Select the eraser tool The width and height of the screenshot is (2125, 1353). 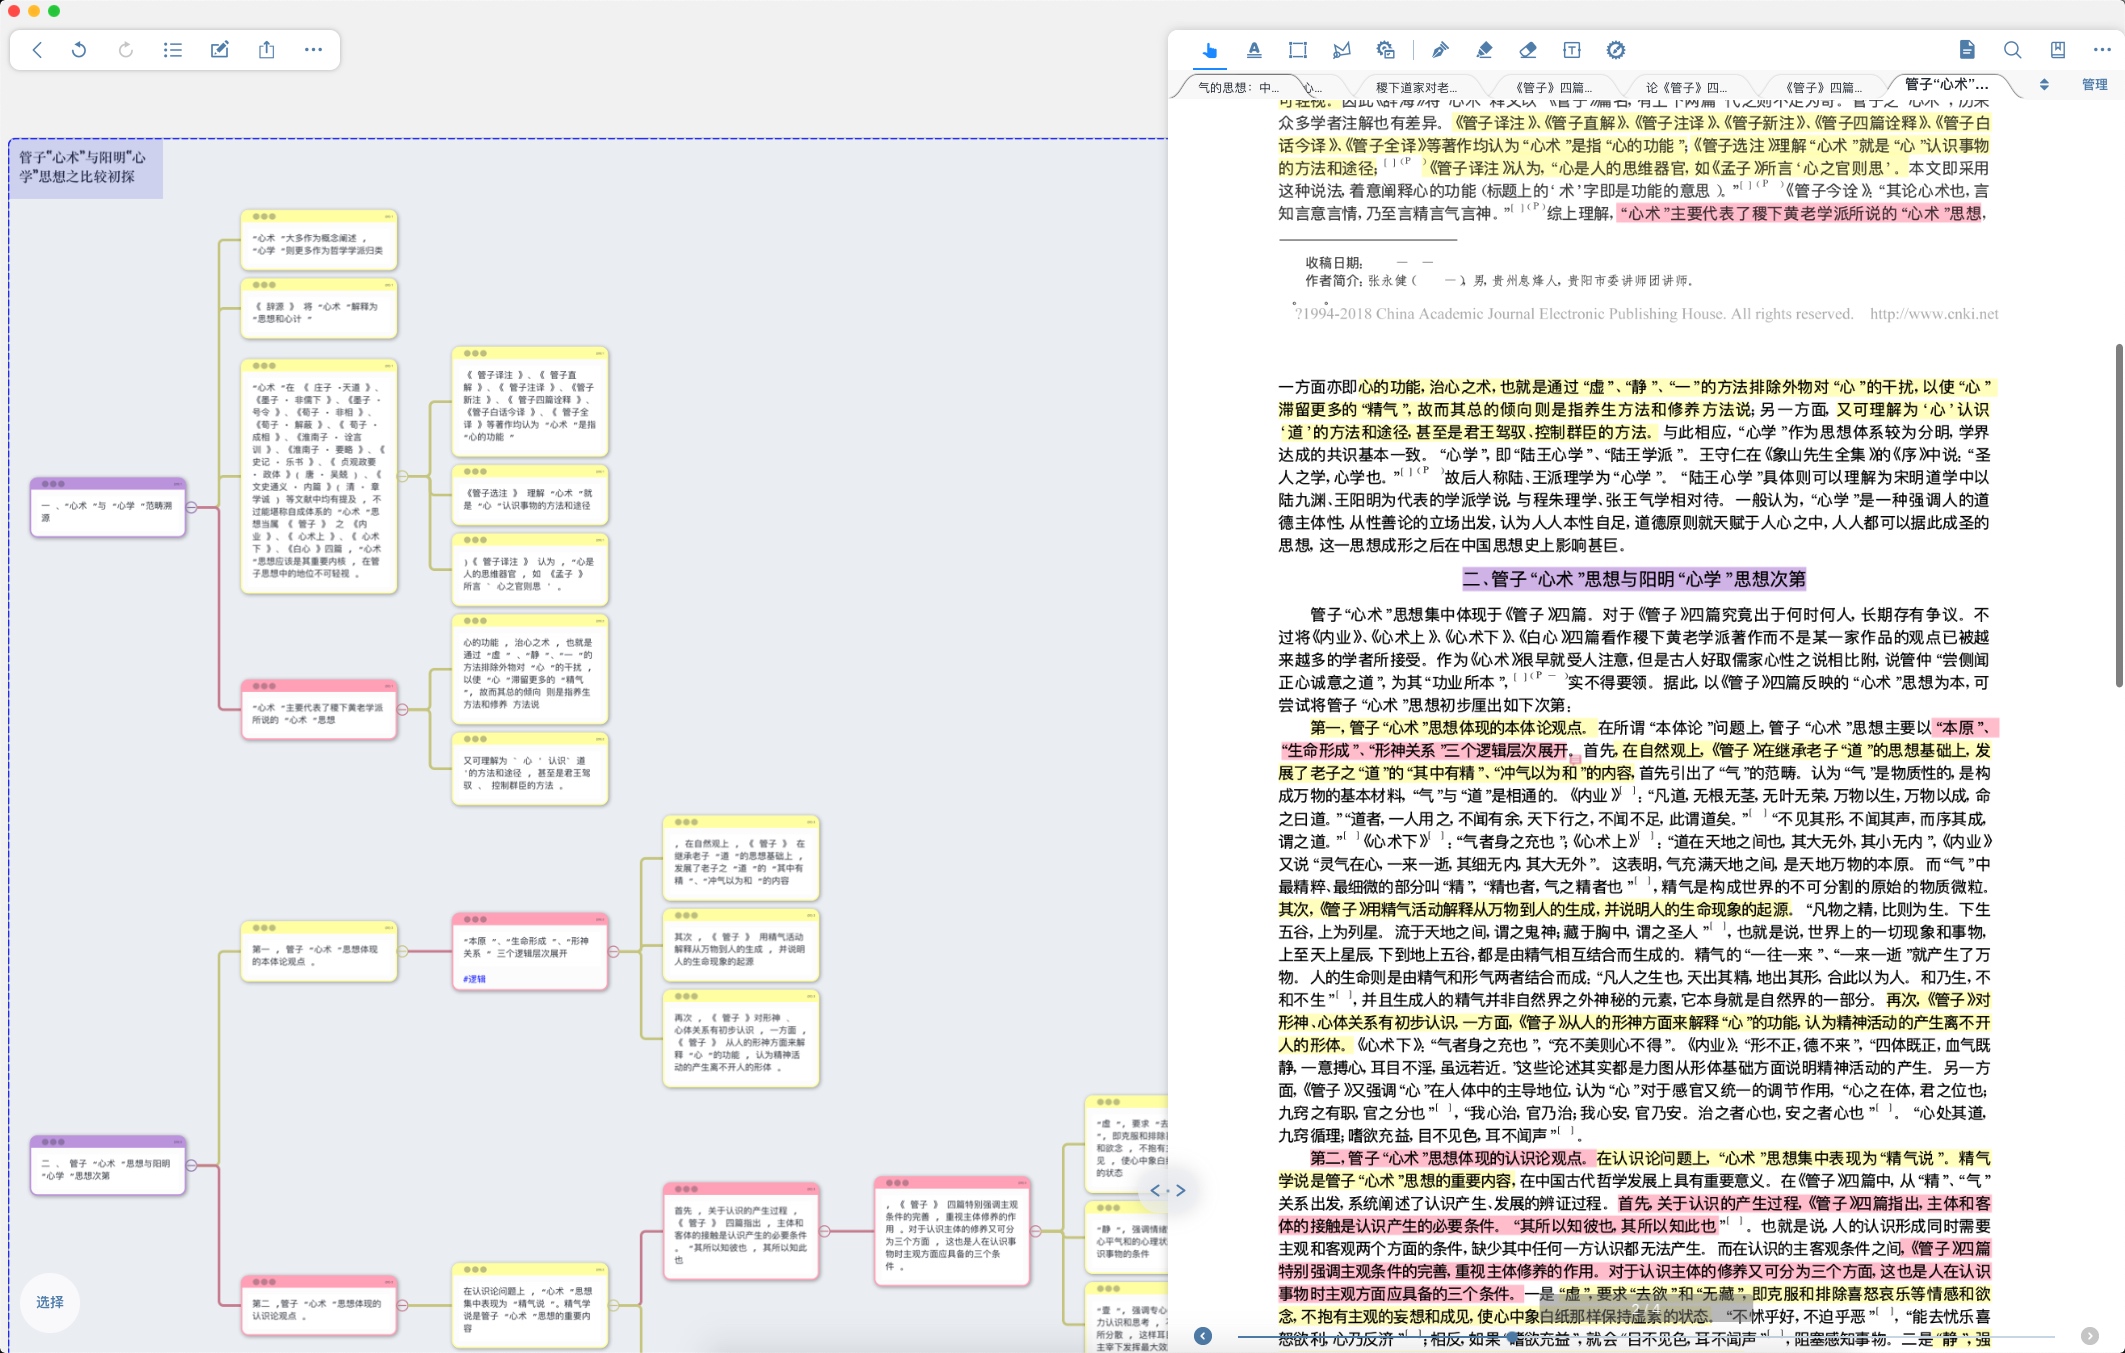[x=1528, y=50]
